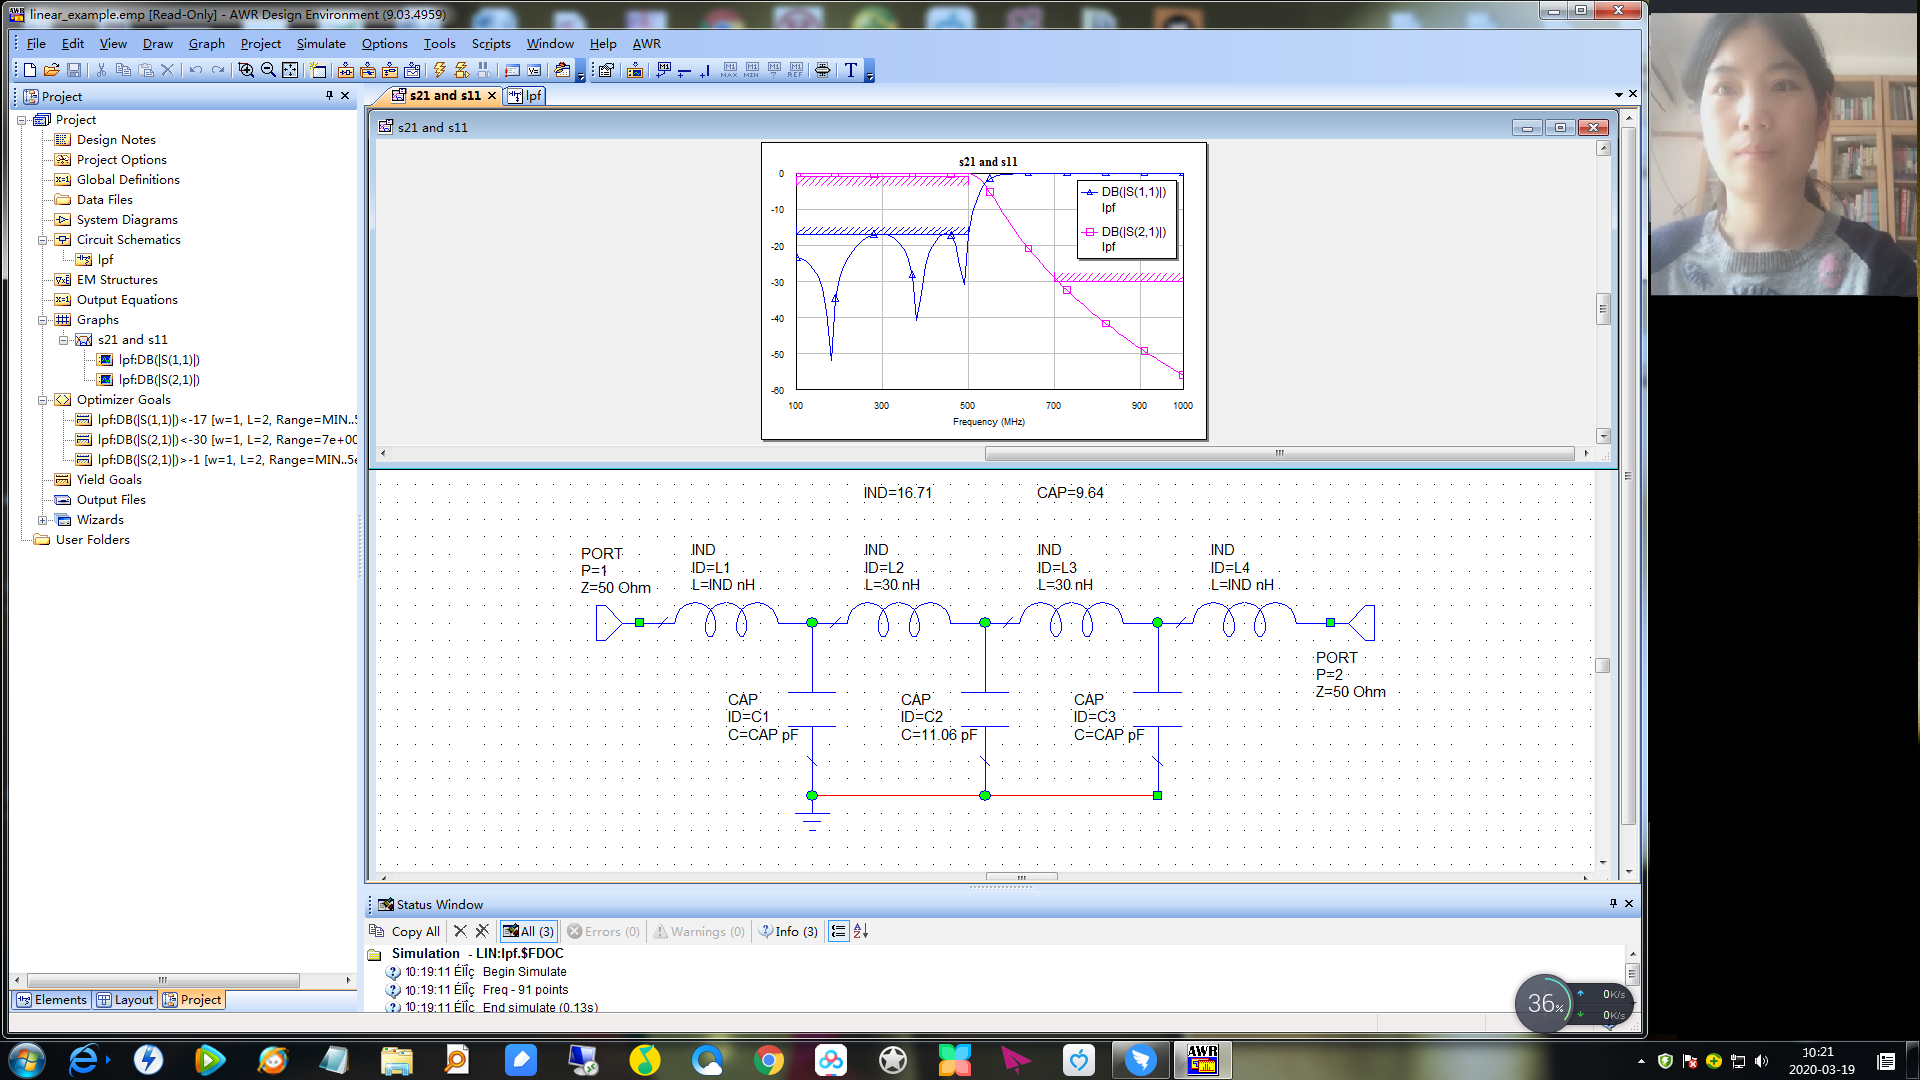
Task: Click the Copy All button in Status Window
Action: [405, 931]
